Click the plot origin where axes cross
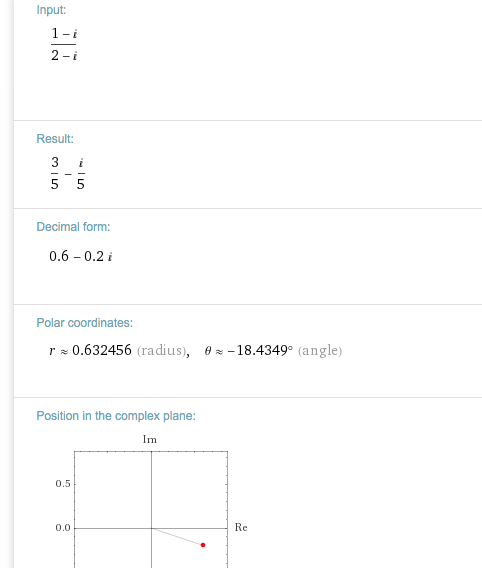Image resolution: width=482 pixels, height=568 pixels. (x=151, y=528)
